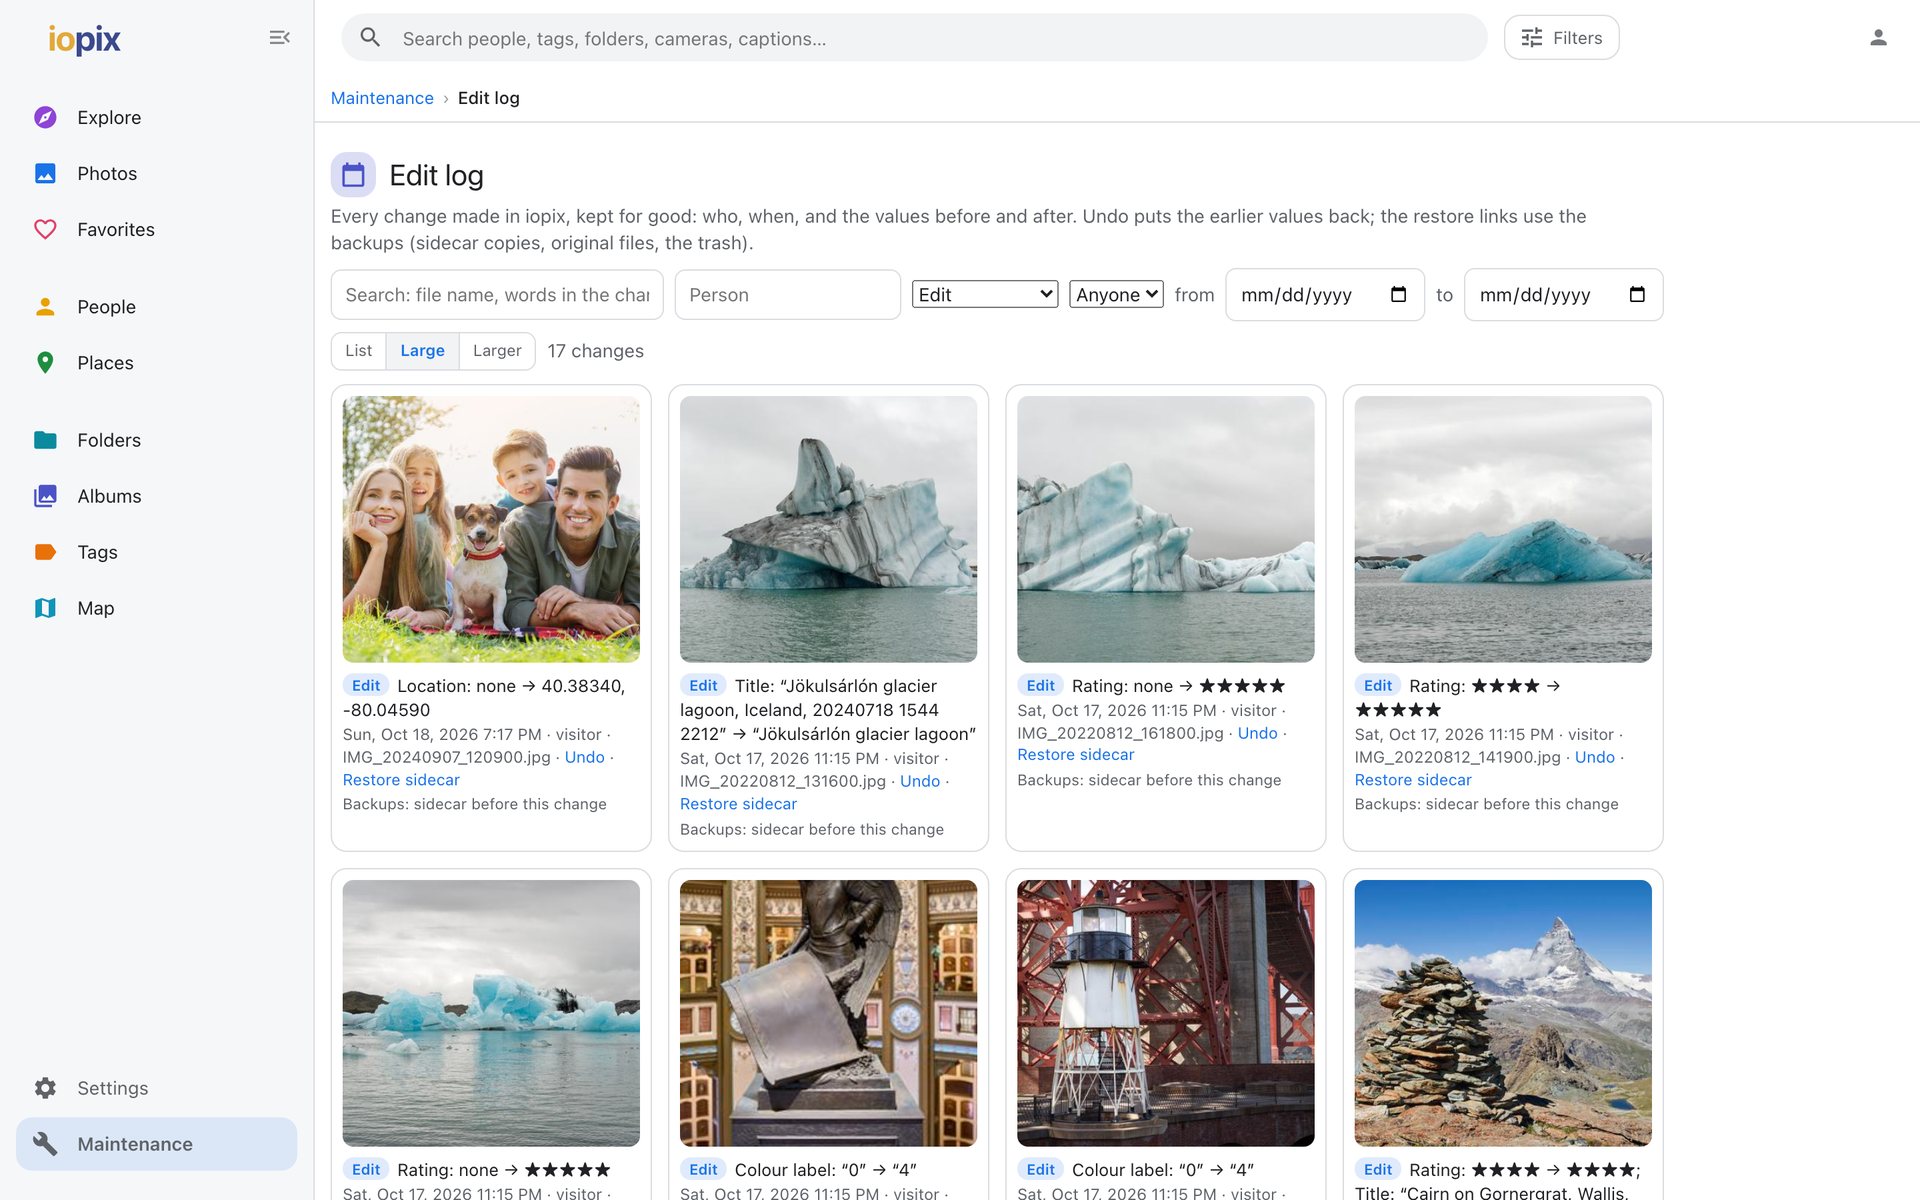This screenshot has height=1200, width=1920.
Task: Open the Map icon in sidebar
Action: [45, 608]
